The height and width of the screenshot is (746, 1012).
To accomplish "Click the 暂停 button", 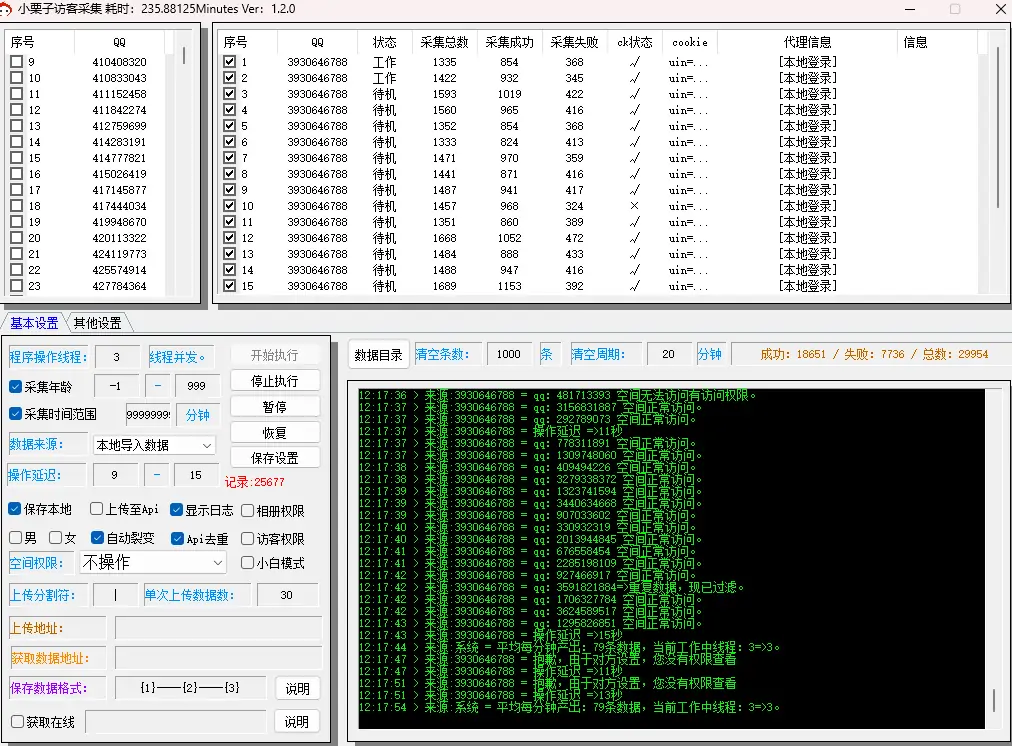I will (274, 407).
